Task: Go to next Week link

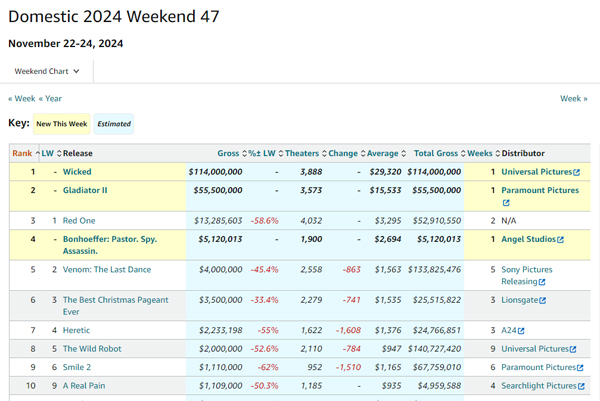Action: click(x=574, y=98)
